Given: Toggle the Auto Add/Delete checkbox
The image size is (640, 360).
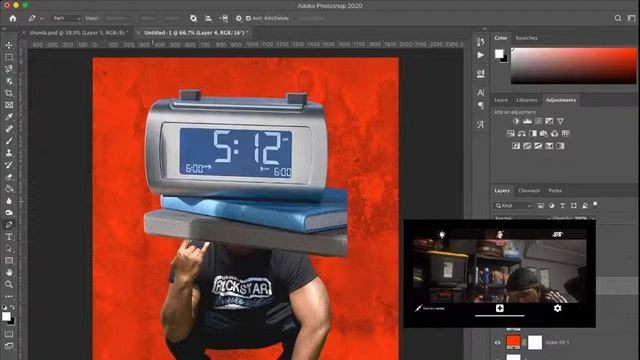Looking at the screenshot, I should point(248,18).
